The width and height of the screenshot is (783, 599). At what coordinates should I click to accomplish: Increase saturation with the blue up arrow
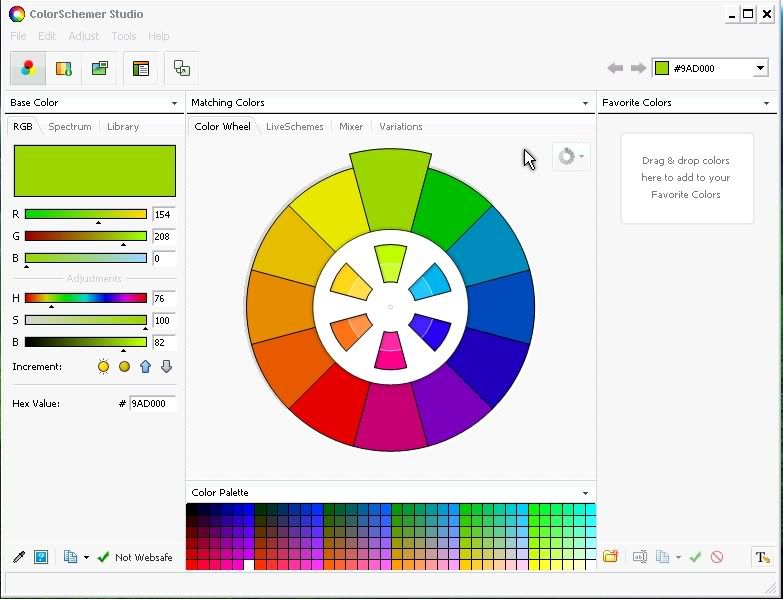pyautogui.click(x=145, y=367)
